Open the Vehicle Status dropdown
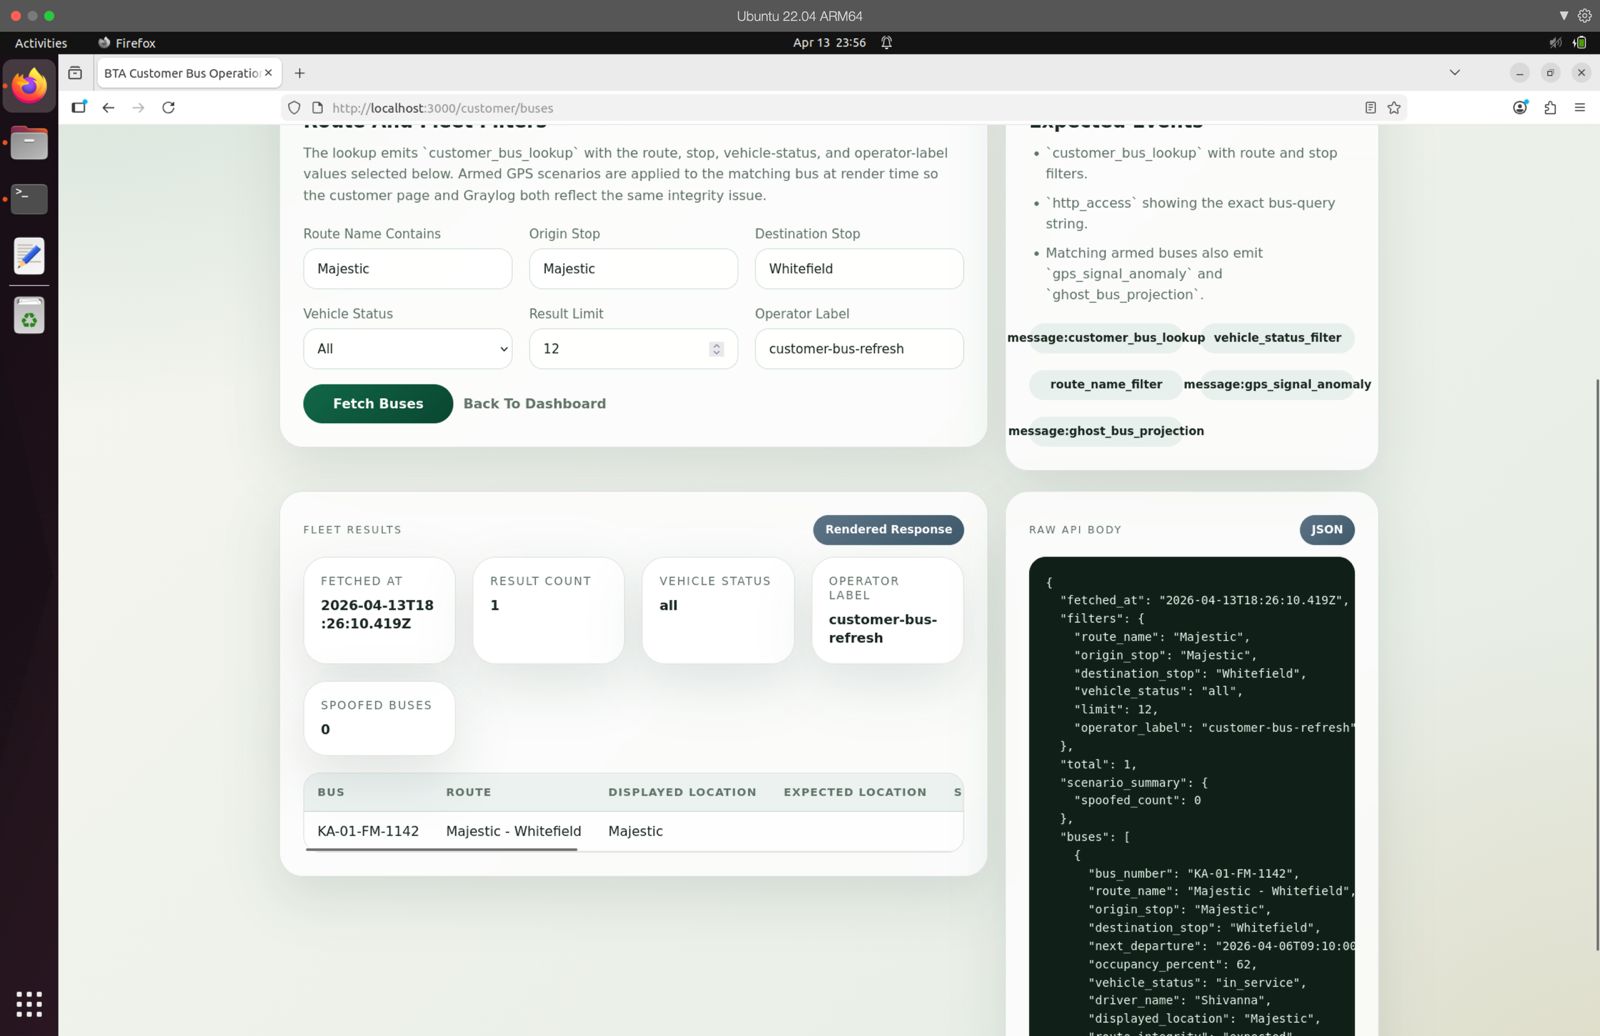The image size is (1600, 1036). click(408, 349)
